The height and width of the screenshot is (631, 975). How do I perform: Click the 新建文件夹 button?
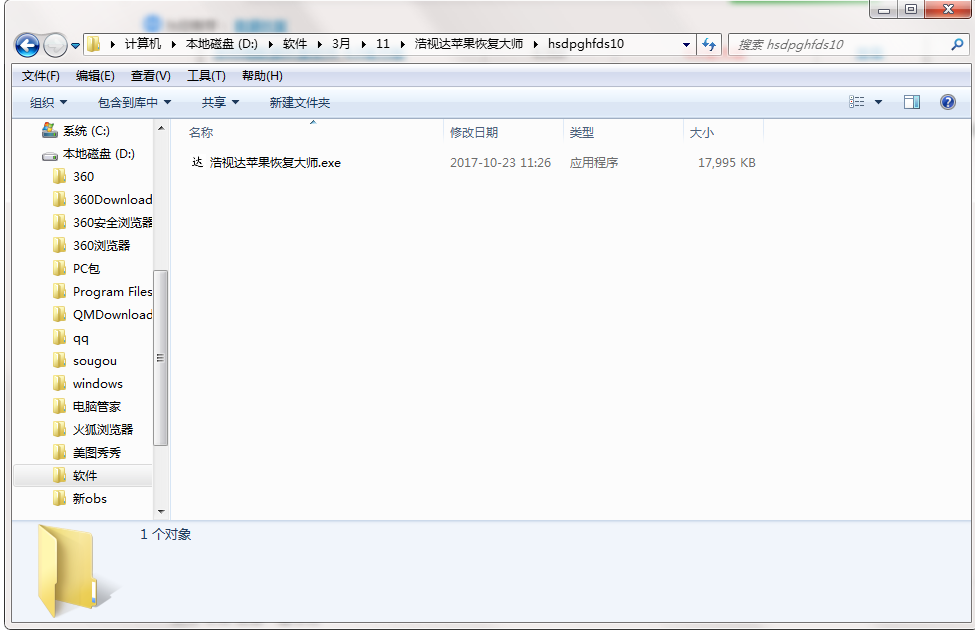[300, 103]
